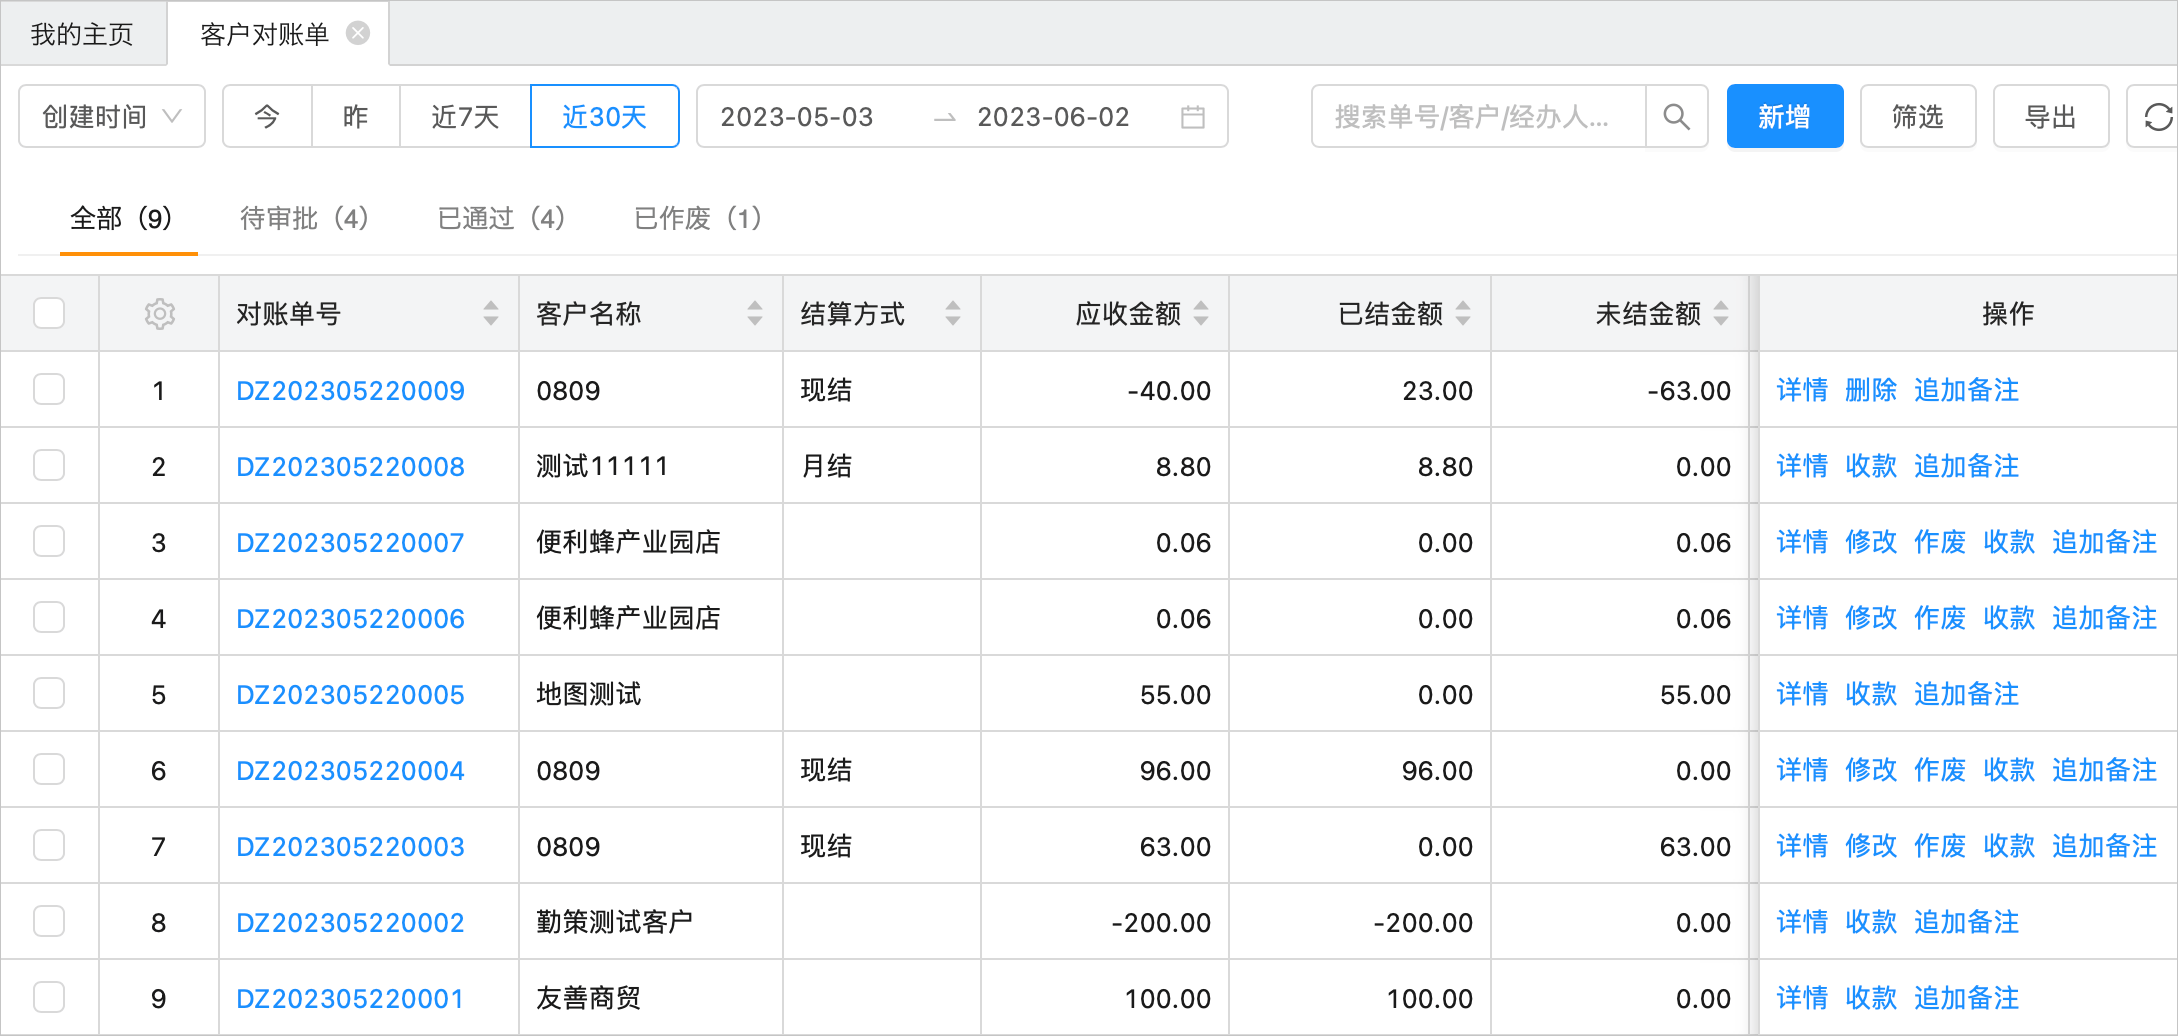Screen dimensions: 2178x1036
Task: Open column settings gear icon
Action: (x=159, y=314)
